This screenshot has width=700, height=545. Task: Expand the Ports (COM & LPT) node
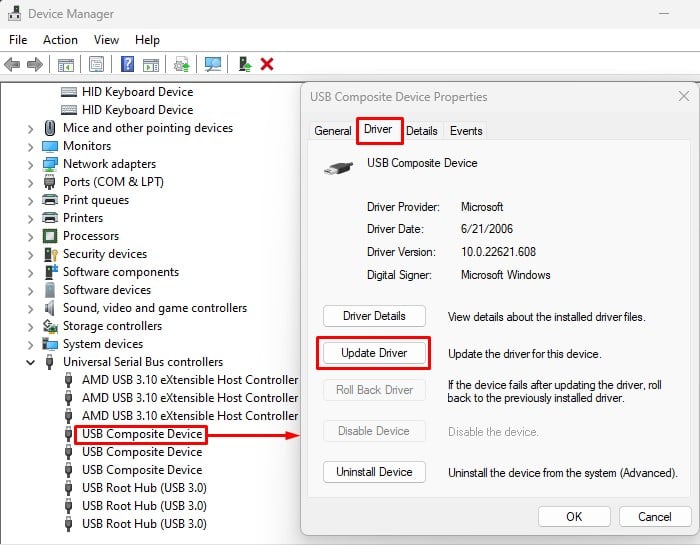click(x=30, y=183)
